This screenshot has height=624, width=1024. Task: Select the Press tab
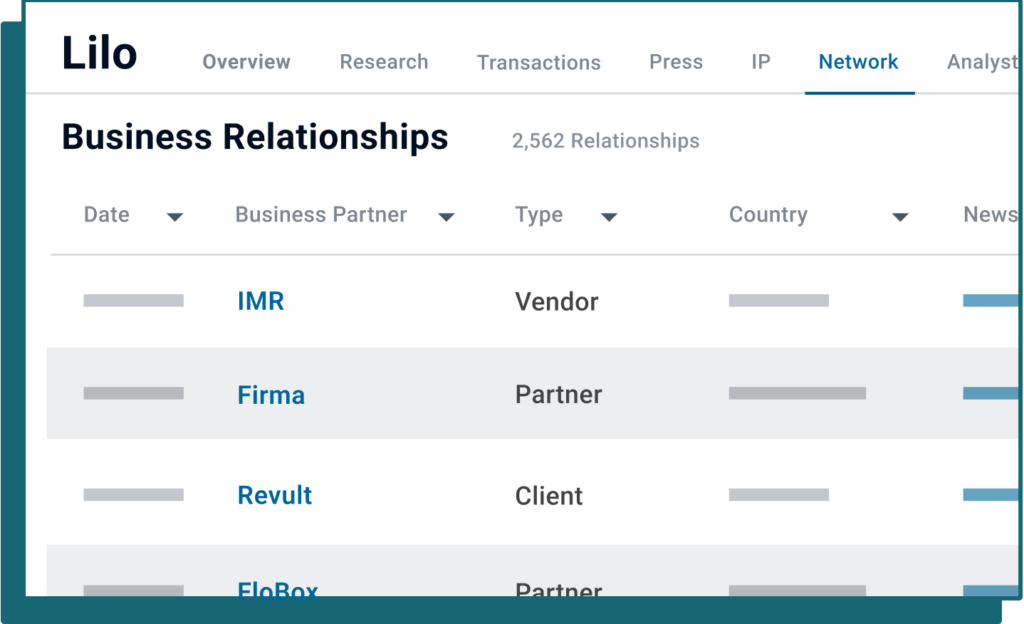click(676, 62)
